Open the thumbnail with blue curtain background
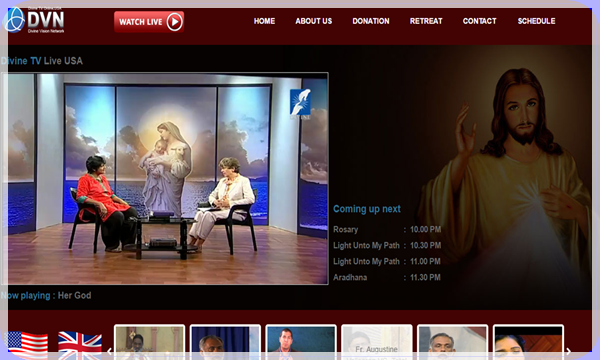600x360 pixels. [x=225, y=342]
